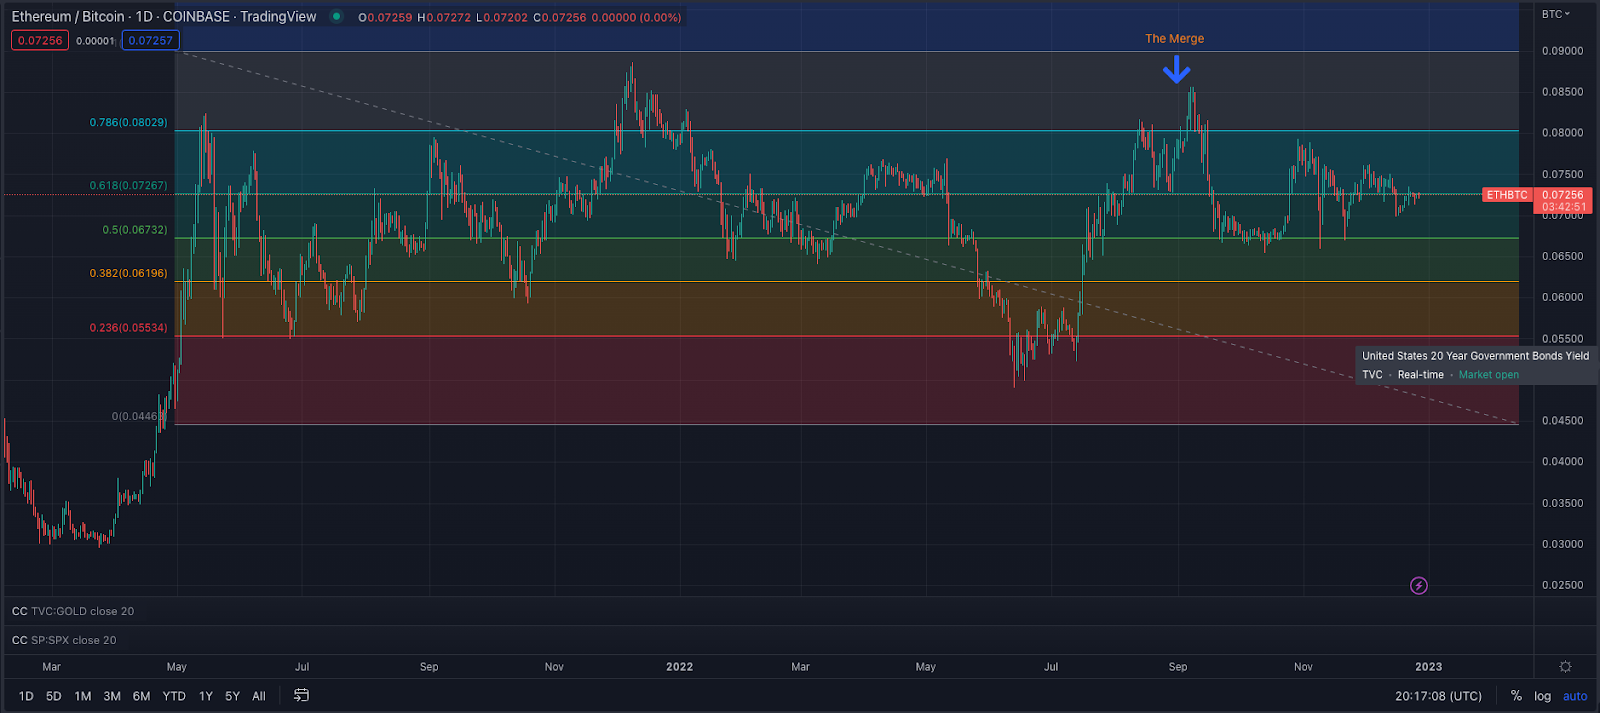Click the 0.382(0.06196) Fibonacci label

pos(128,273)
